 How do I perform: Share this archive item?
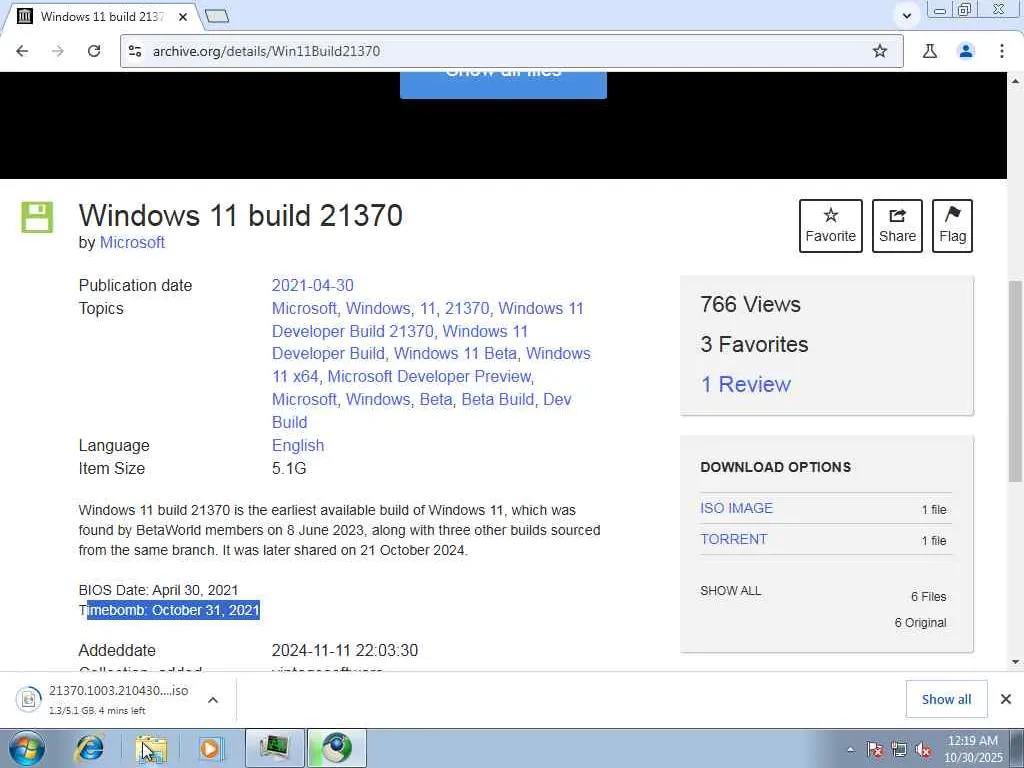coord(897,226)
